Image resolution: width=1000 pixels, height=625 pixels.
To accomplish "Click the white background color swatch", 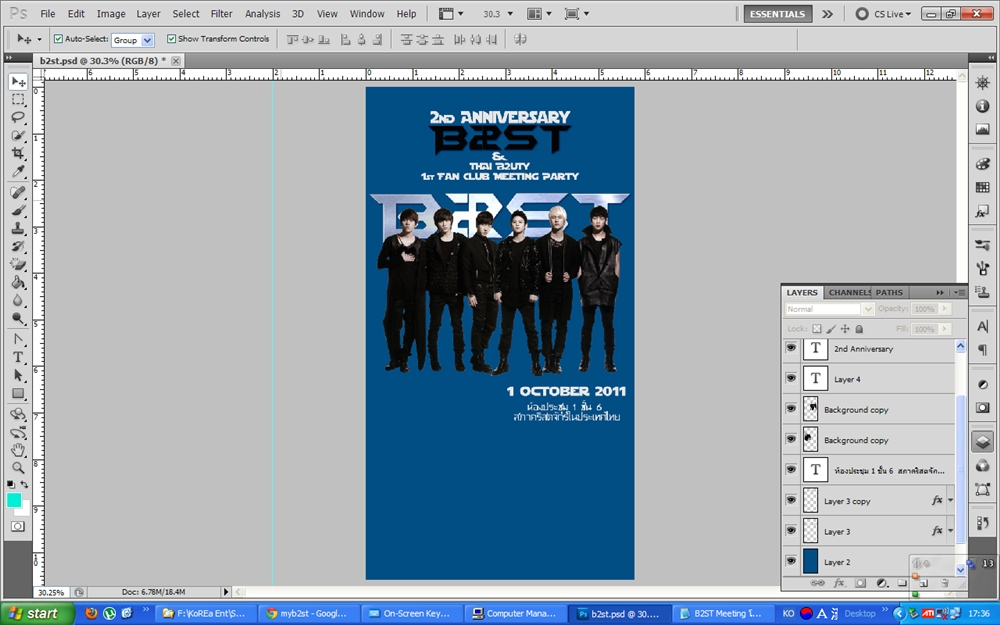I will click(x=24, y=510).
